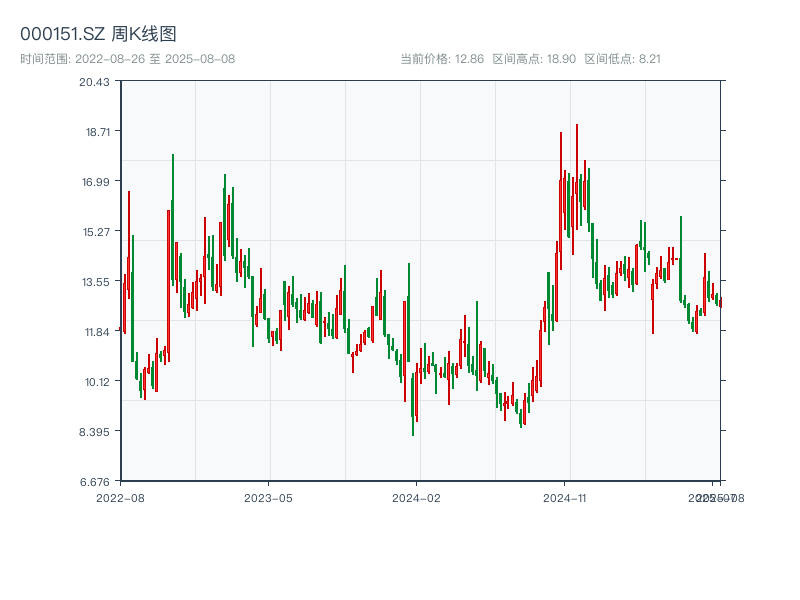Screen dimensions: 800x600
Task: Click the lowest green candlestick near 8.21 low
Action: (413, 405)
